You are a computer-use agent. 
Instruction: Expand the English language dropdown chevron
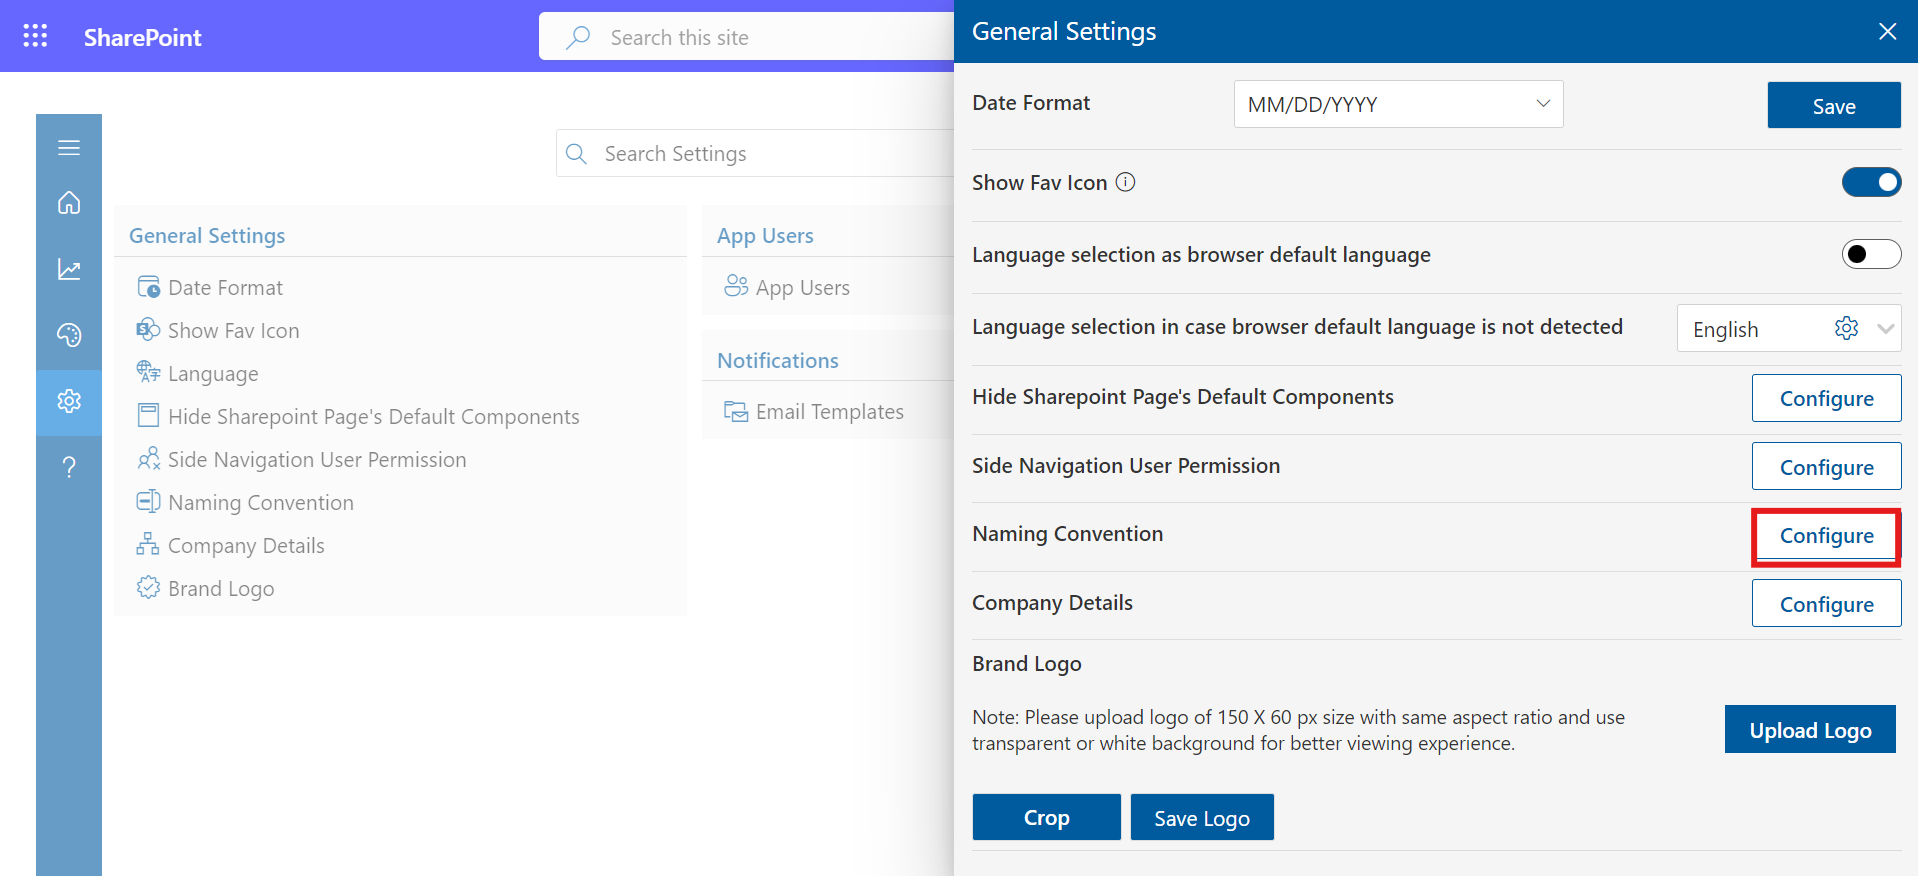(1886, 328)
